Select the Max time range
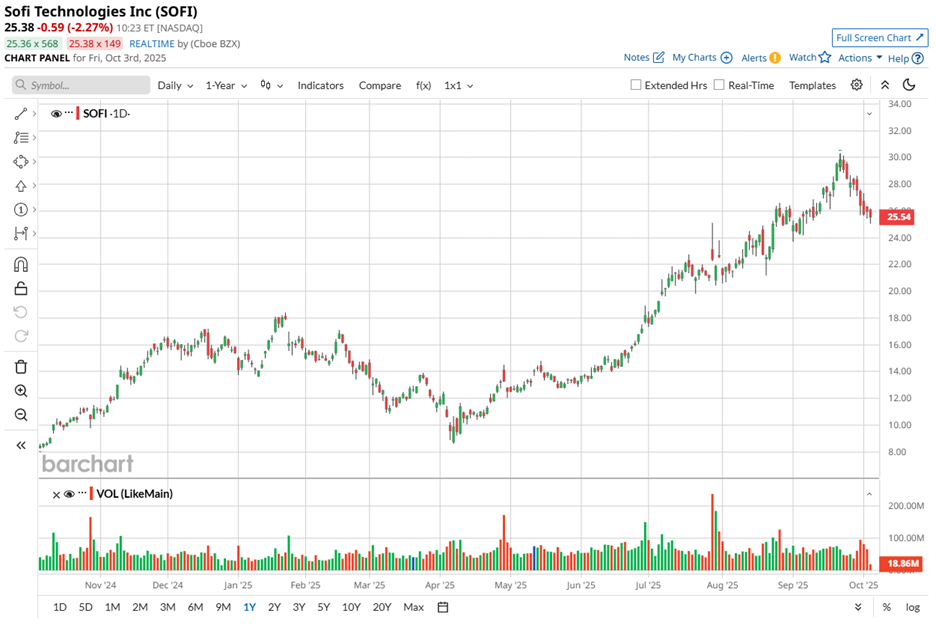Screen dimensions: 936x625 (x=414, y=607)
